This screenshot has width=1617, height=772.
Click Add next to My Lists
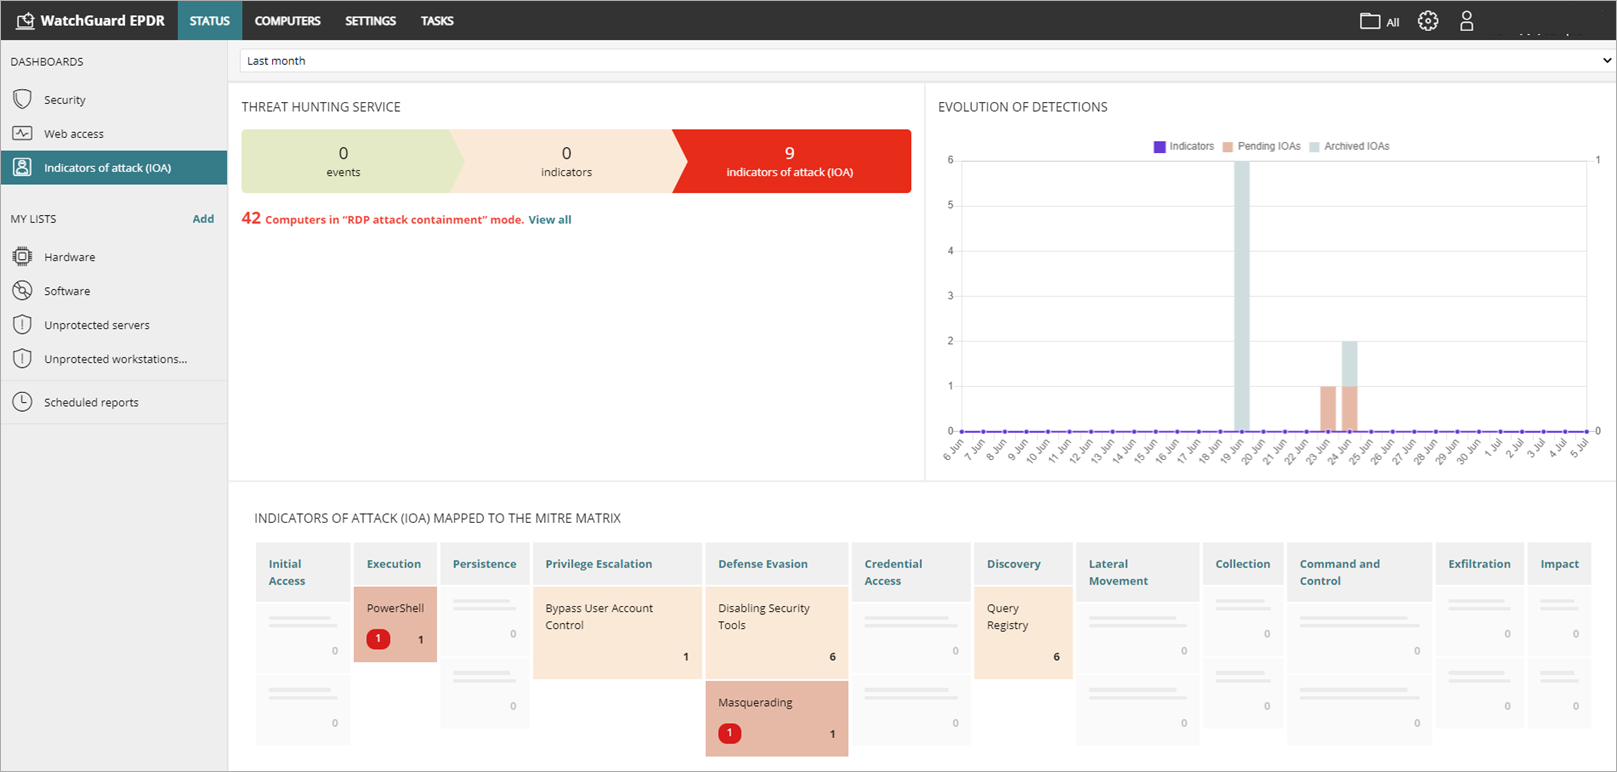[203, 219]
